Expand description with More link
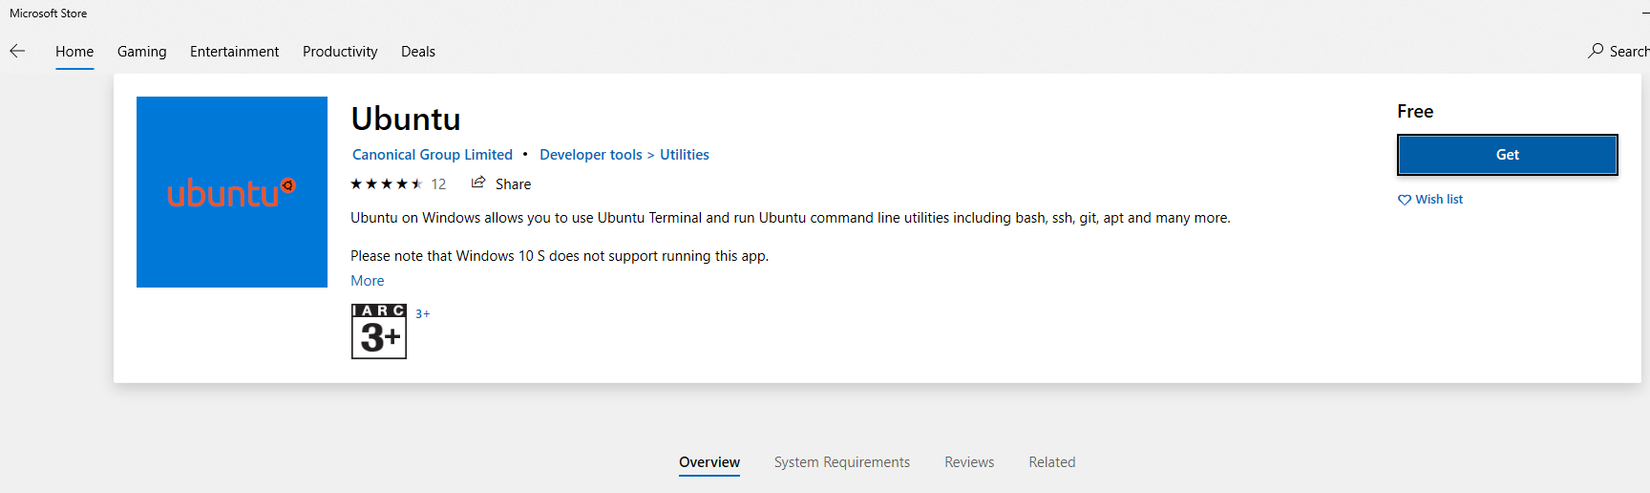Image resolution: width=1650 pixels, height=493 pixels. (367, 281)
